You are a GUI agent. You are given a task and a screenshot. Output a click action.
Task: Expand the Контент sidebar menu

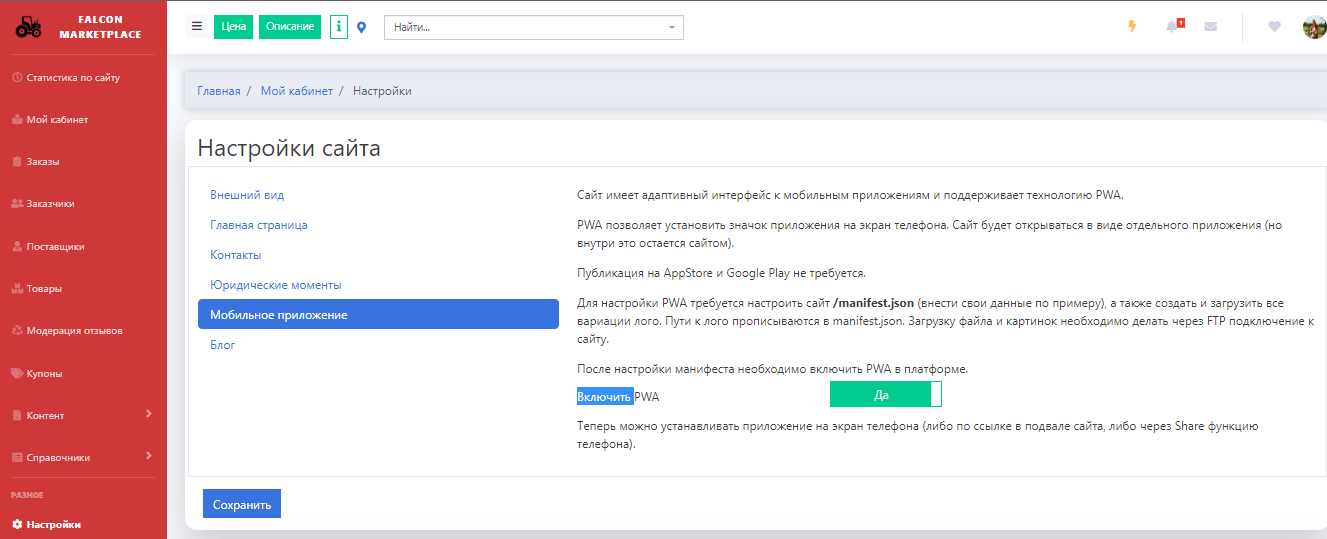[x=83, y=415]
